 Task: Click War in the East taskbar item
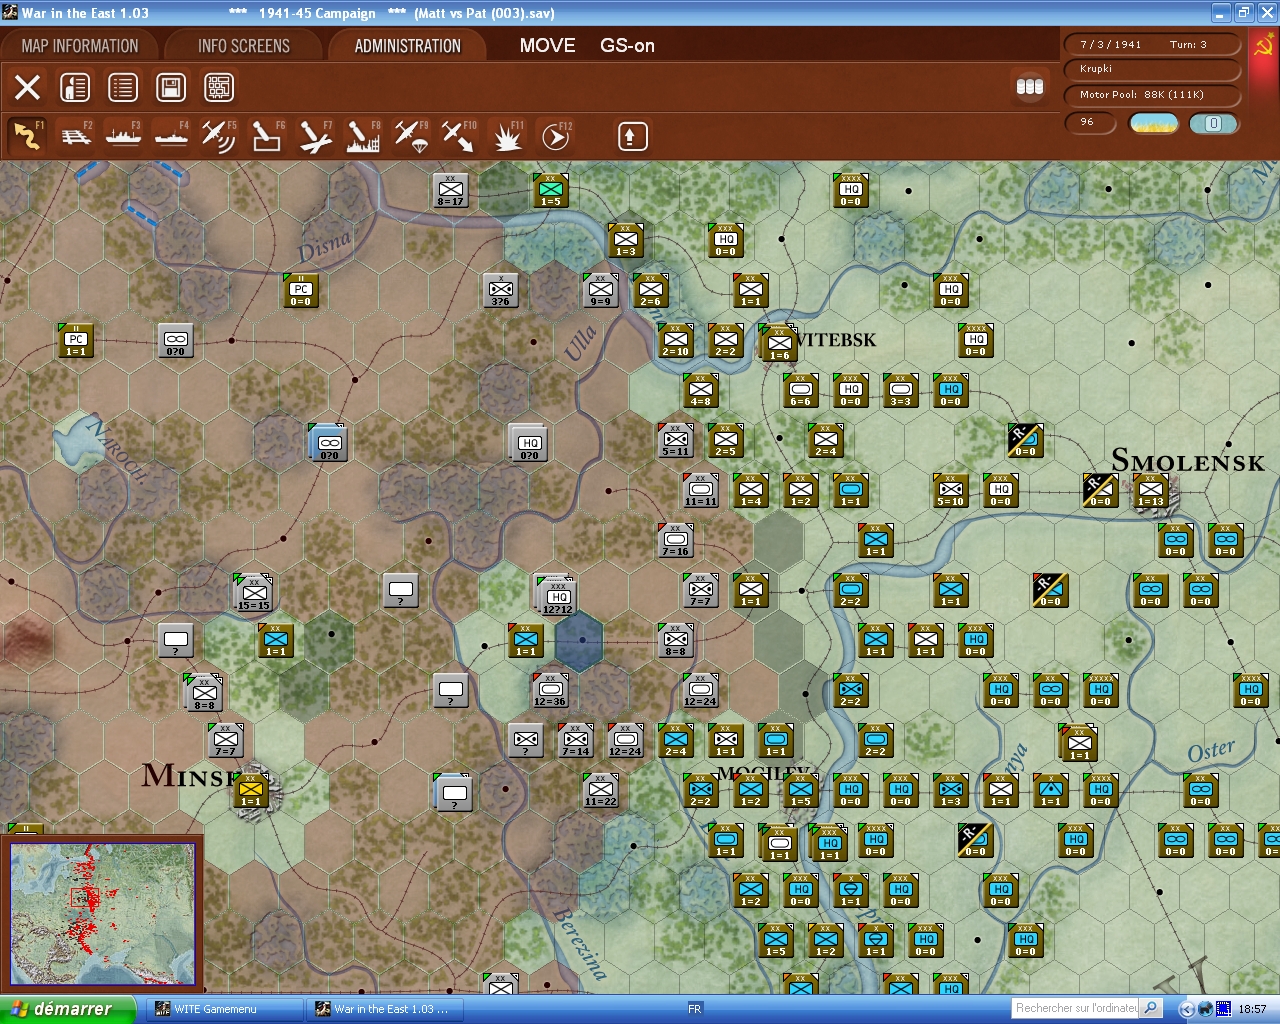click(x=383, y=1009)
